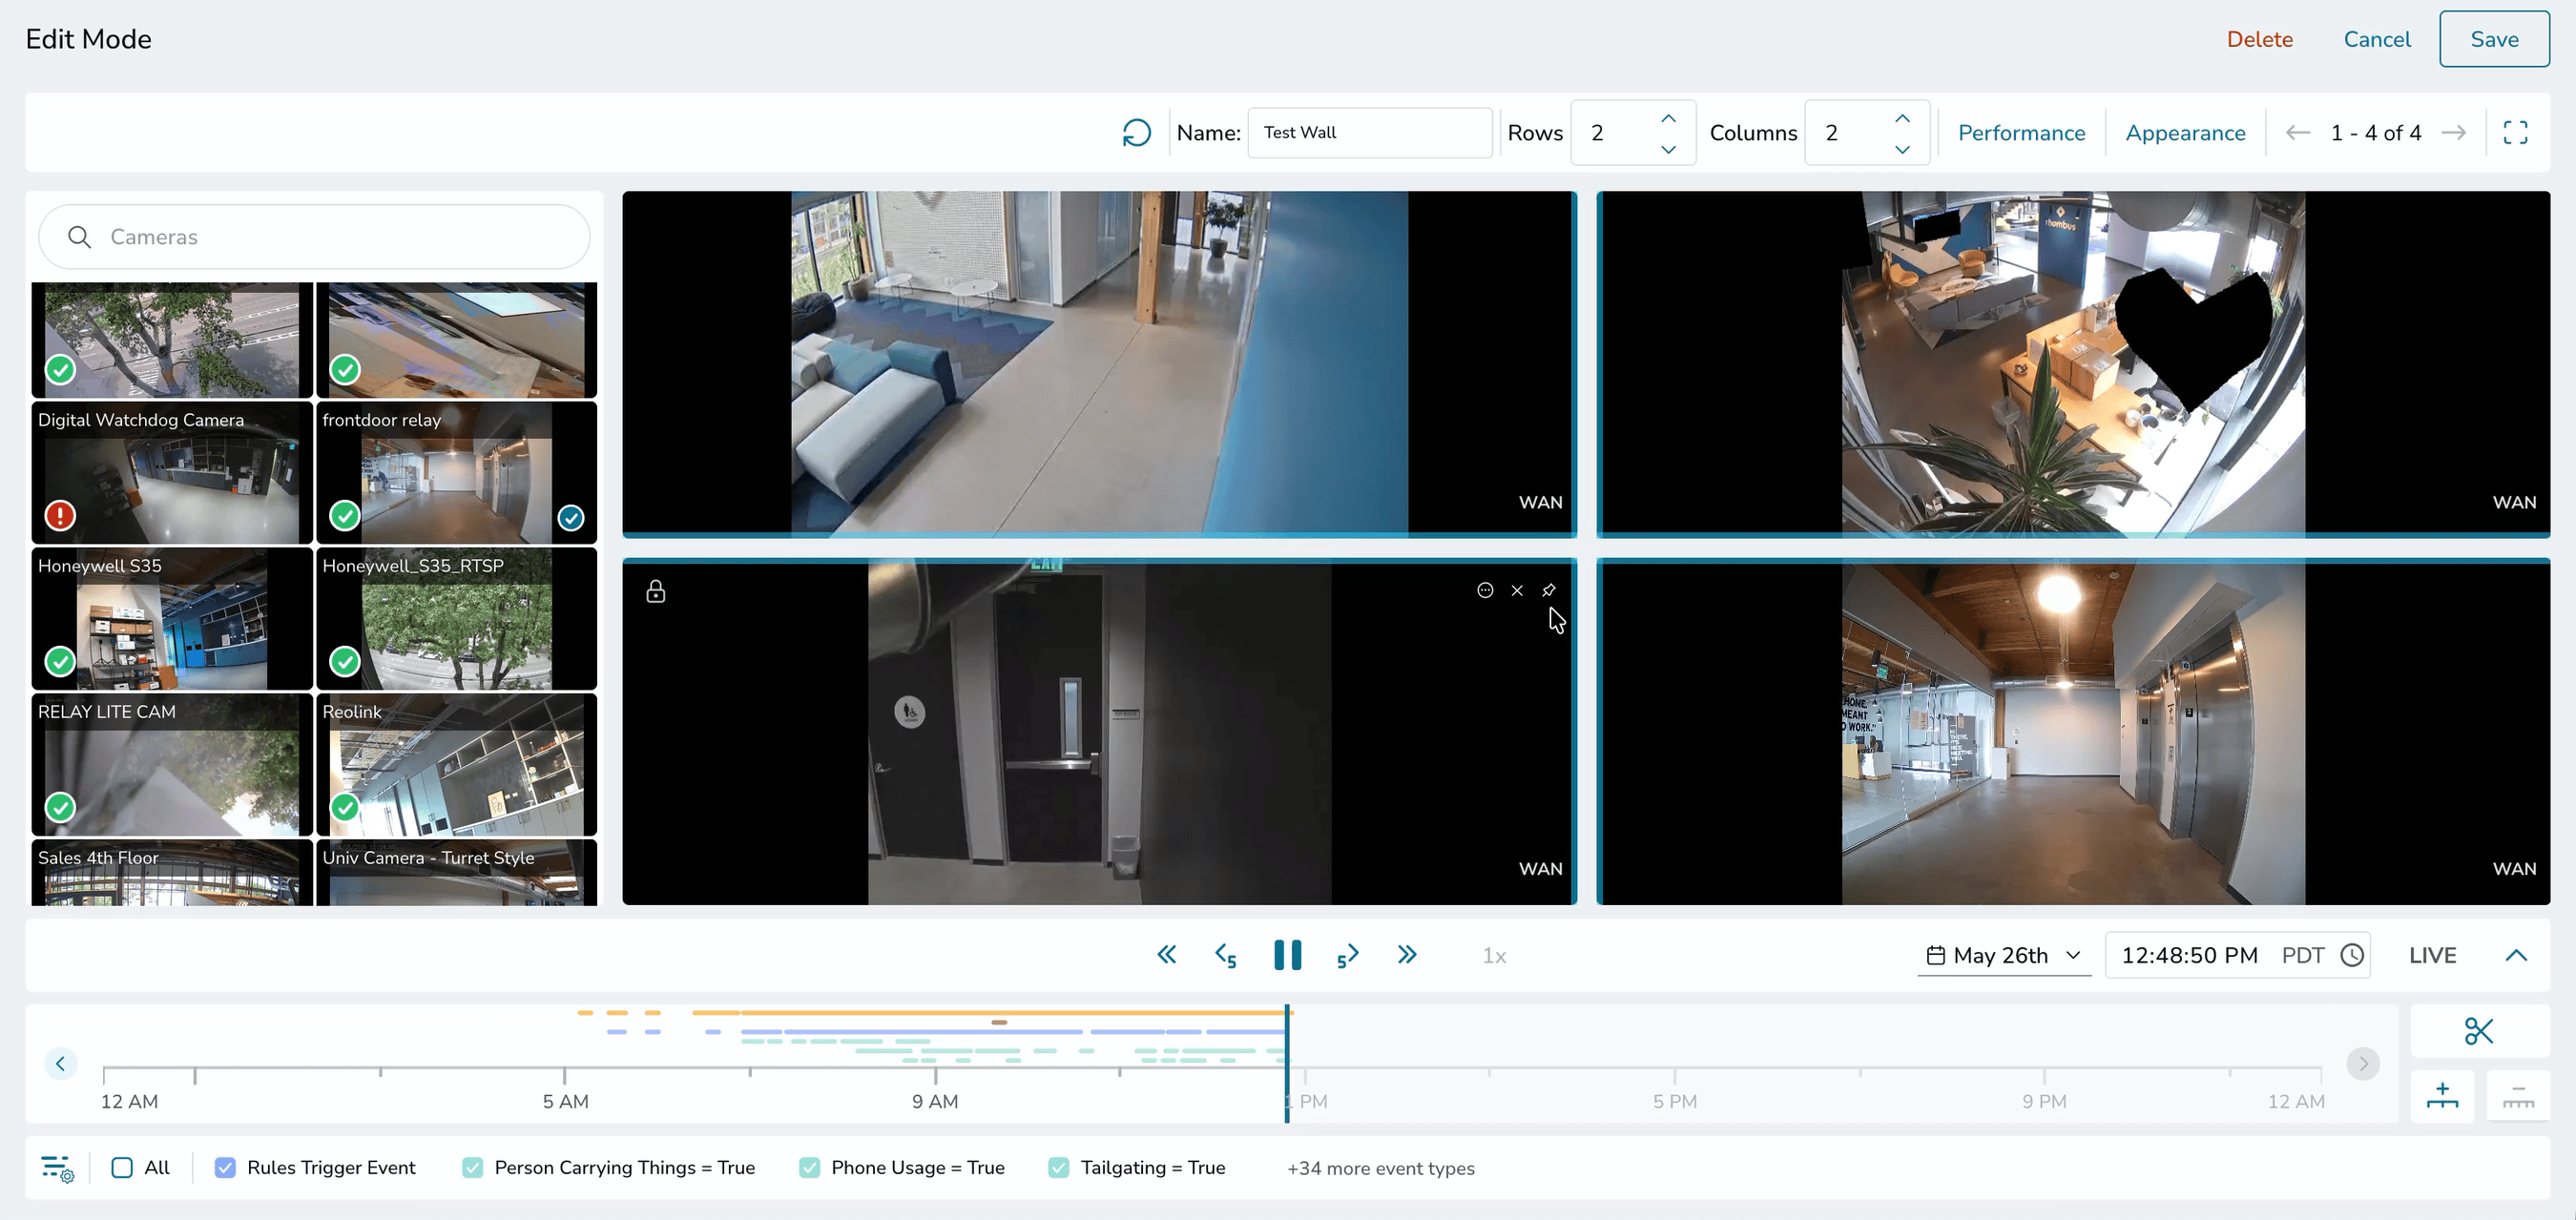
Task: Select the Sales 4th Floor thumbnail
Action: point(172,873)
